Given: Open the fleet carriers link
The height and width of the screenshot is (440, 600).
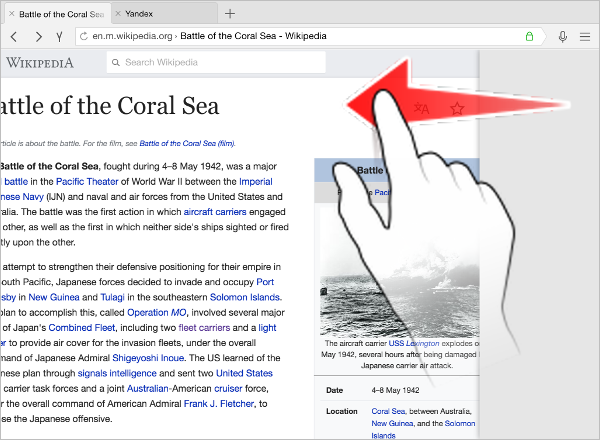Looking at the screenshot, I should click(x=204, y=328).
